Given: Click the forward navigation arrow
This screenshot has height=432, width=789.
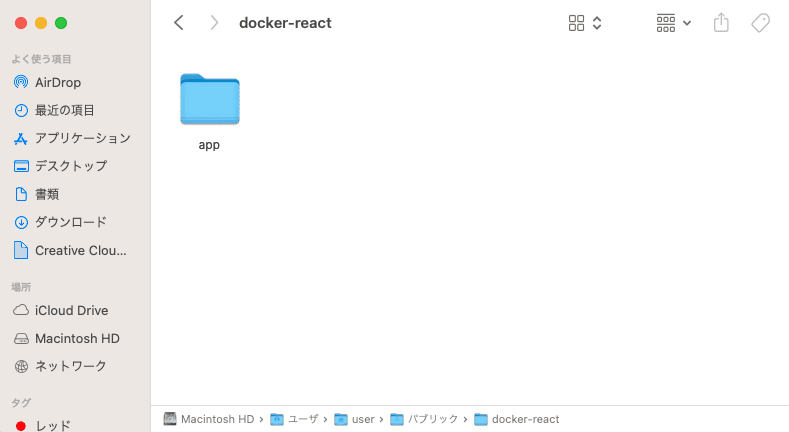Looking at the screenshot, I should (214, 22).
